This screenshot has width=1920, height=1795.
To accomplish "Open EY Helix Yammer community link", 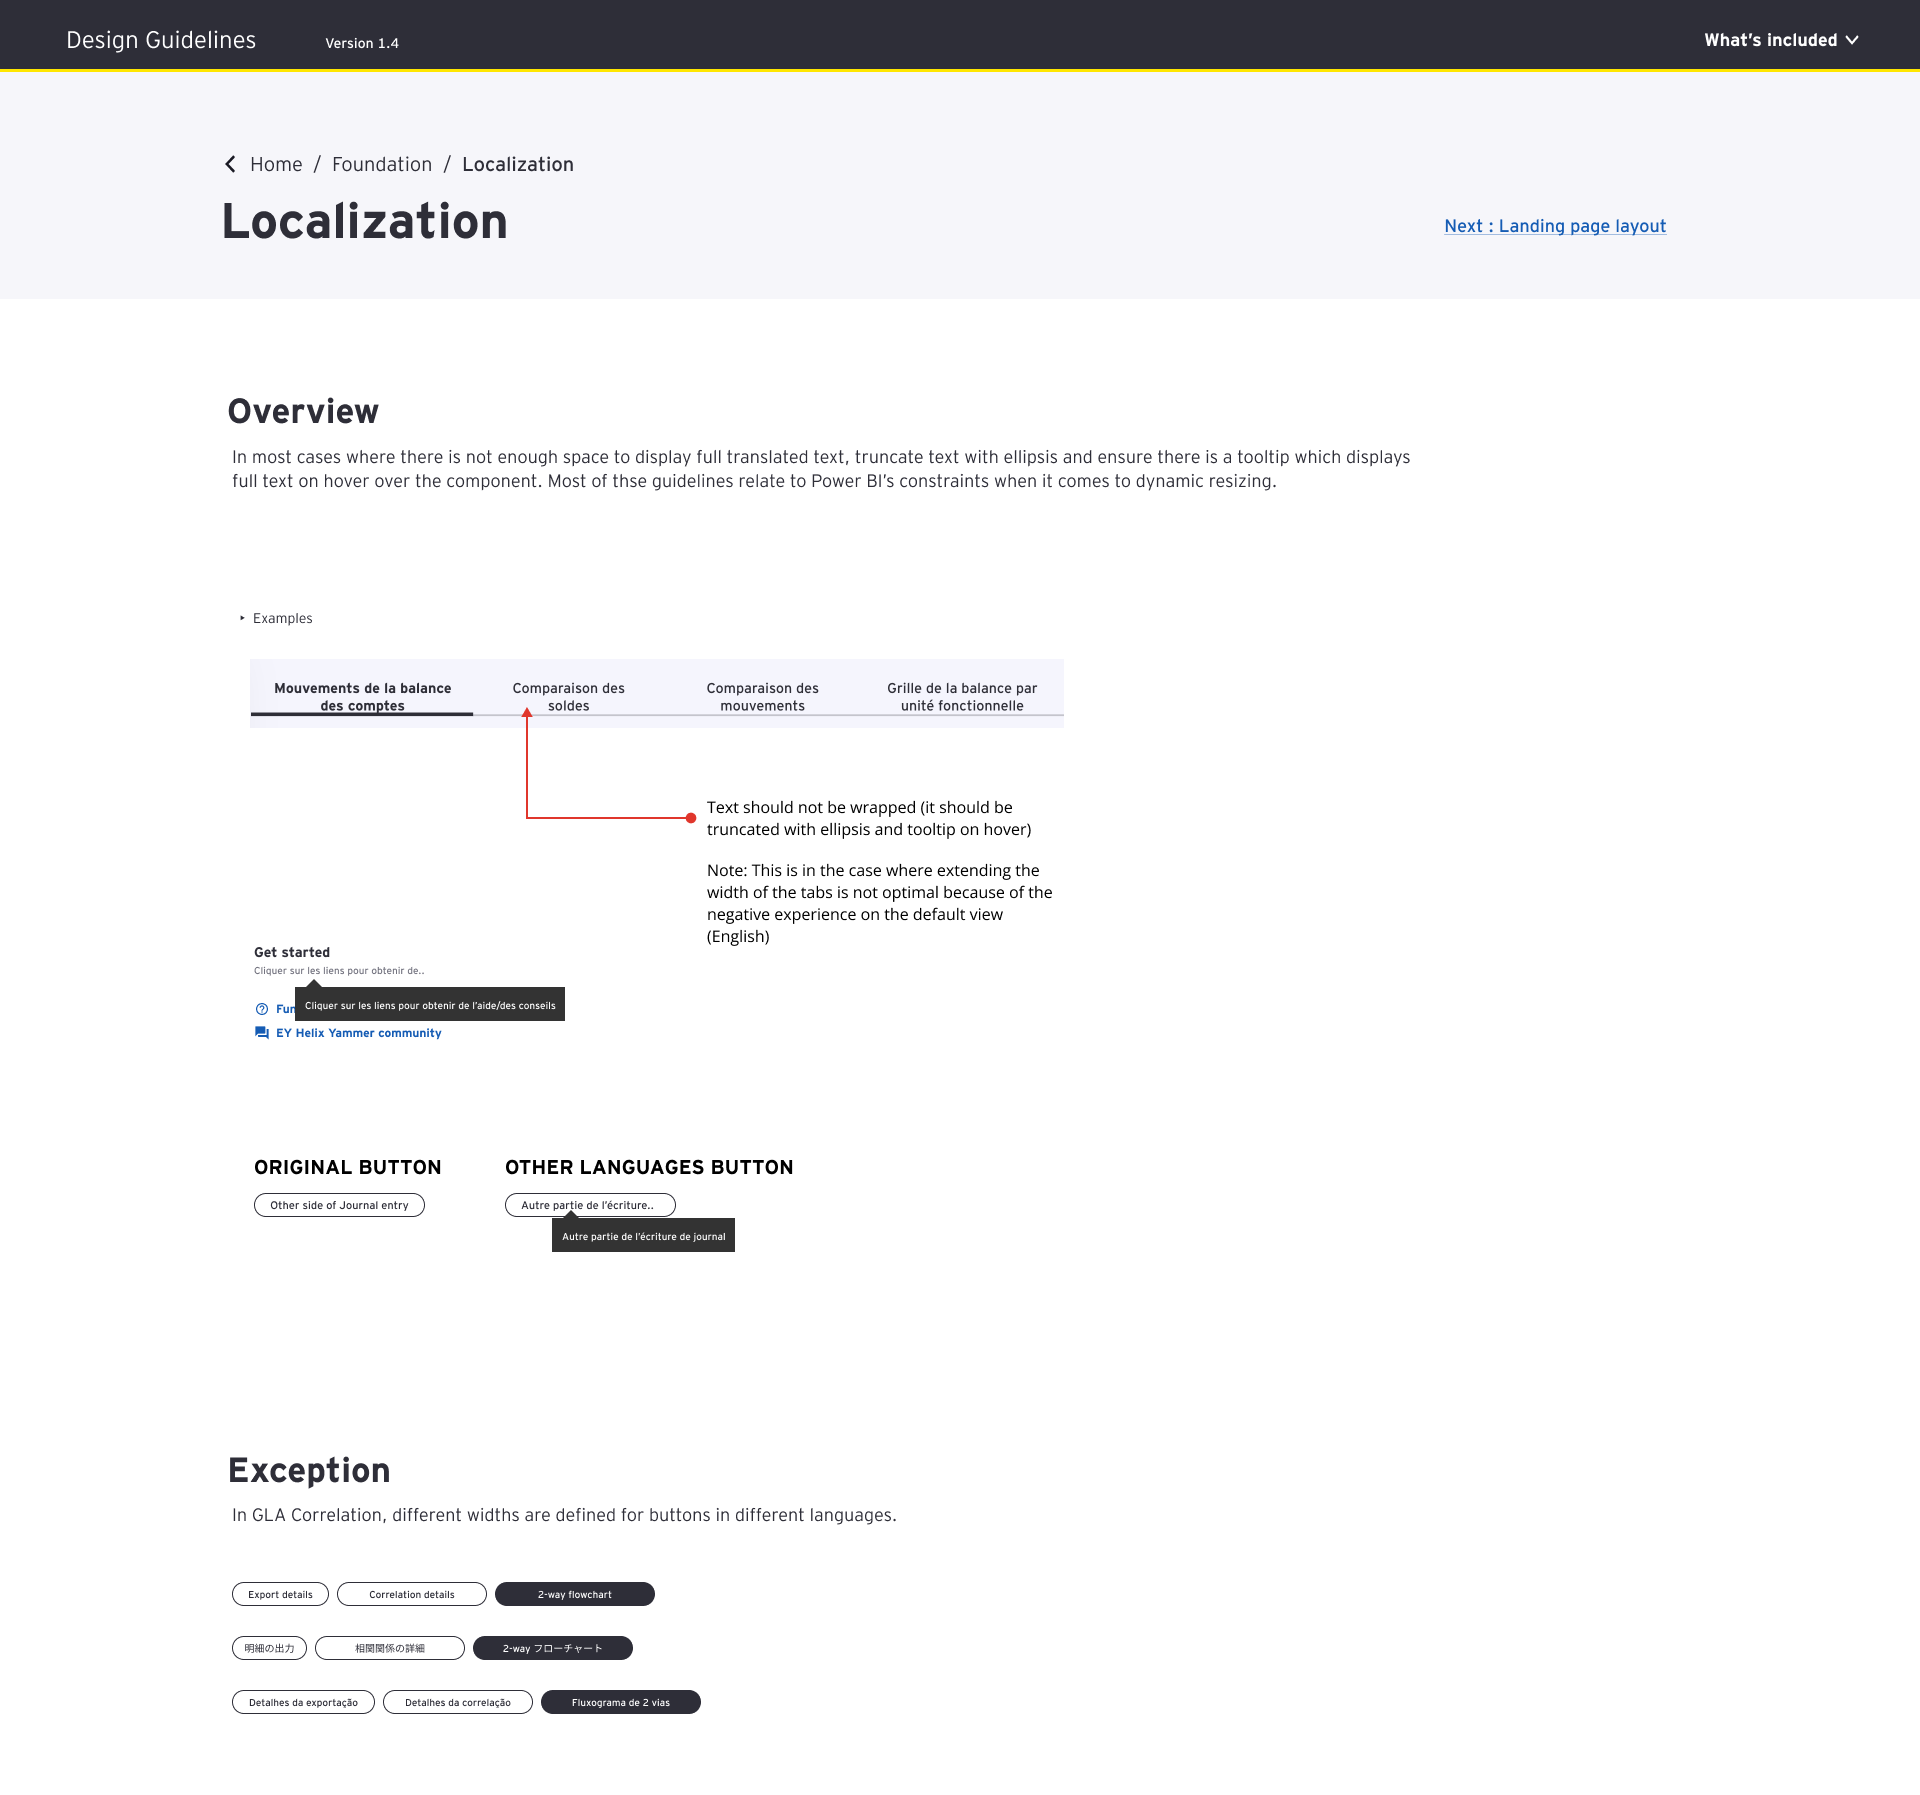I will 358,1033.
